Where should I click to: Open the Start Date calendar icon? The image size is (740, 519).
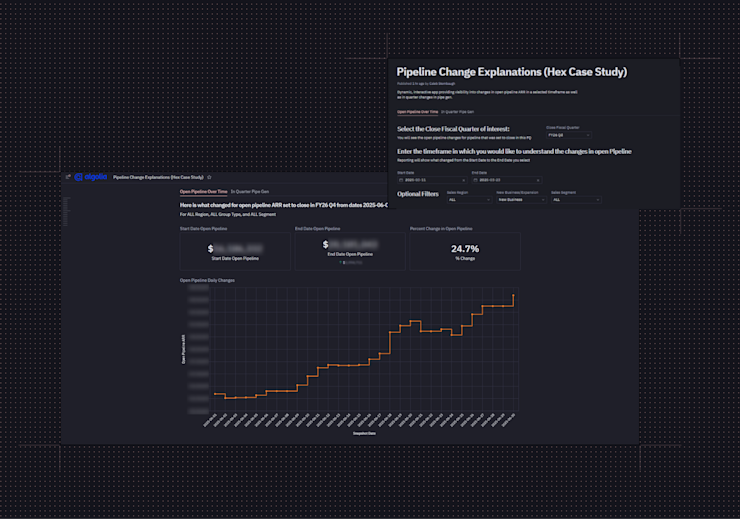click(x=401, y=180)
